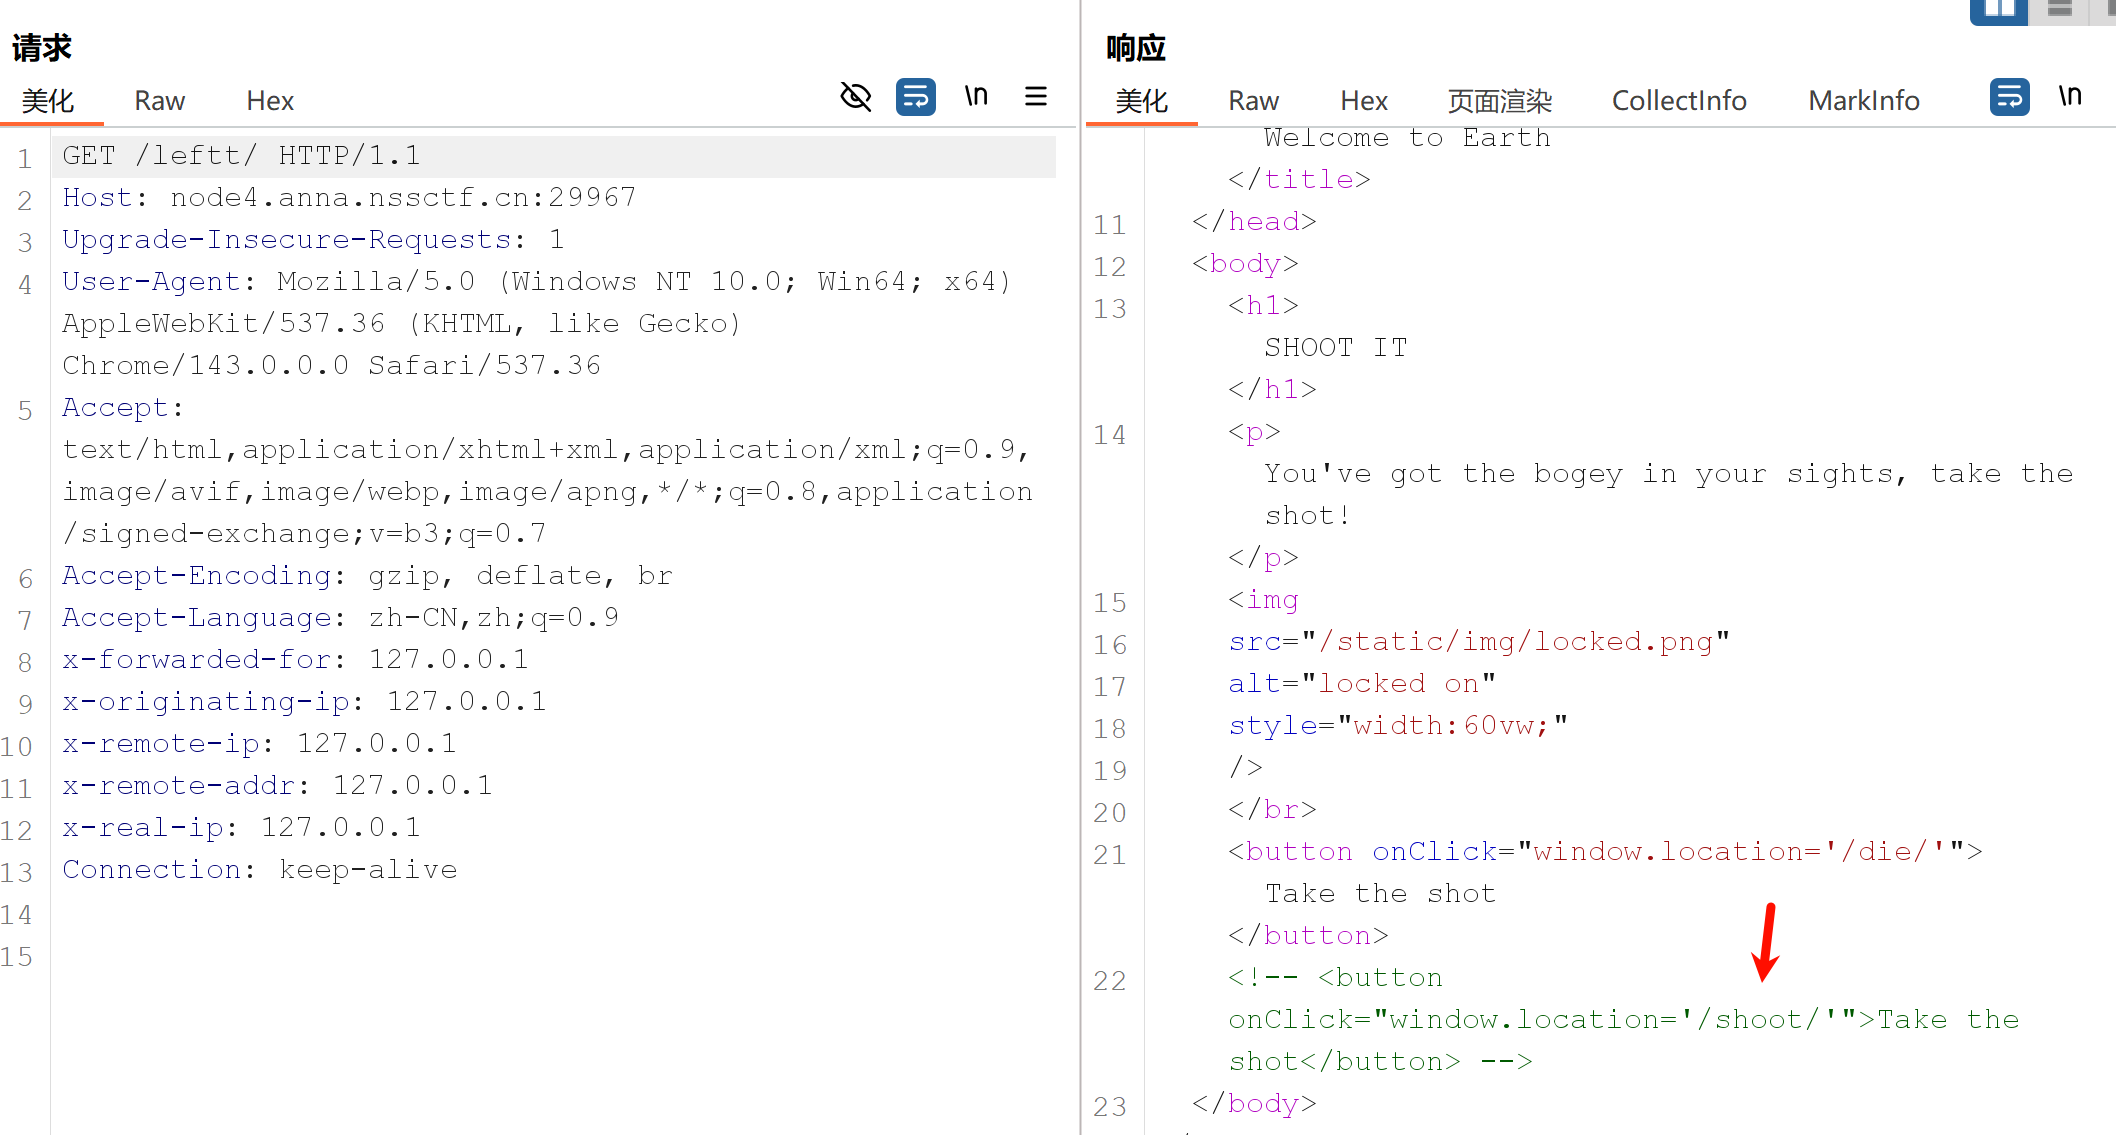Toggle word wrap icon in request panel
This screenshot has height=1135, width=2116.
tap(915, 97)
